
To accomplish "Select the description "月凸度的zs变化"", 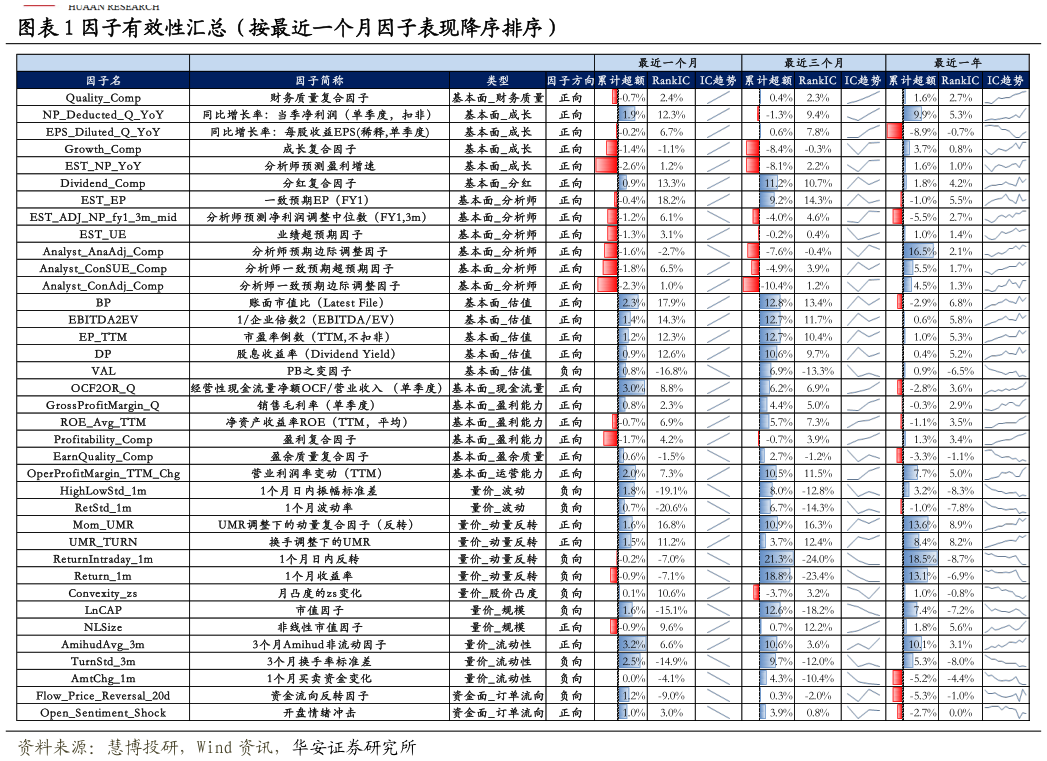I will coord(319,593).
